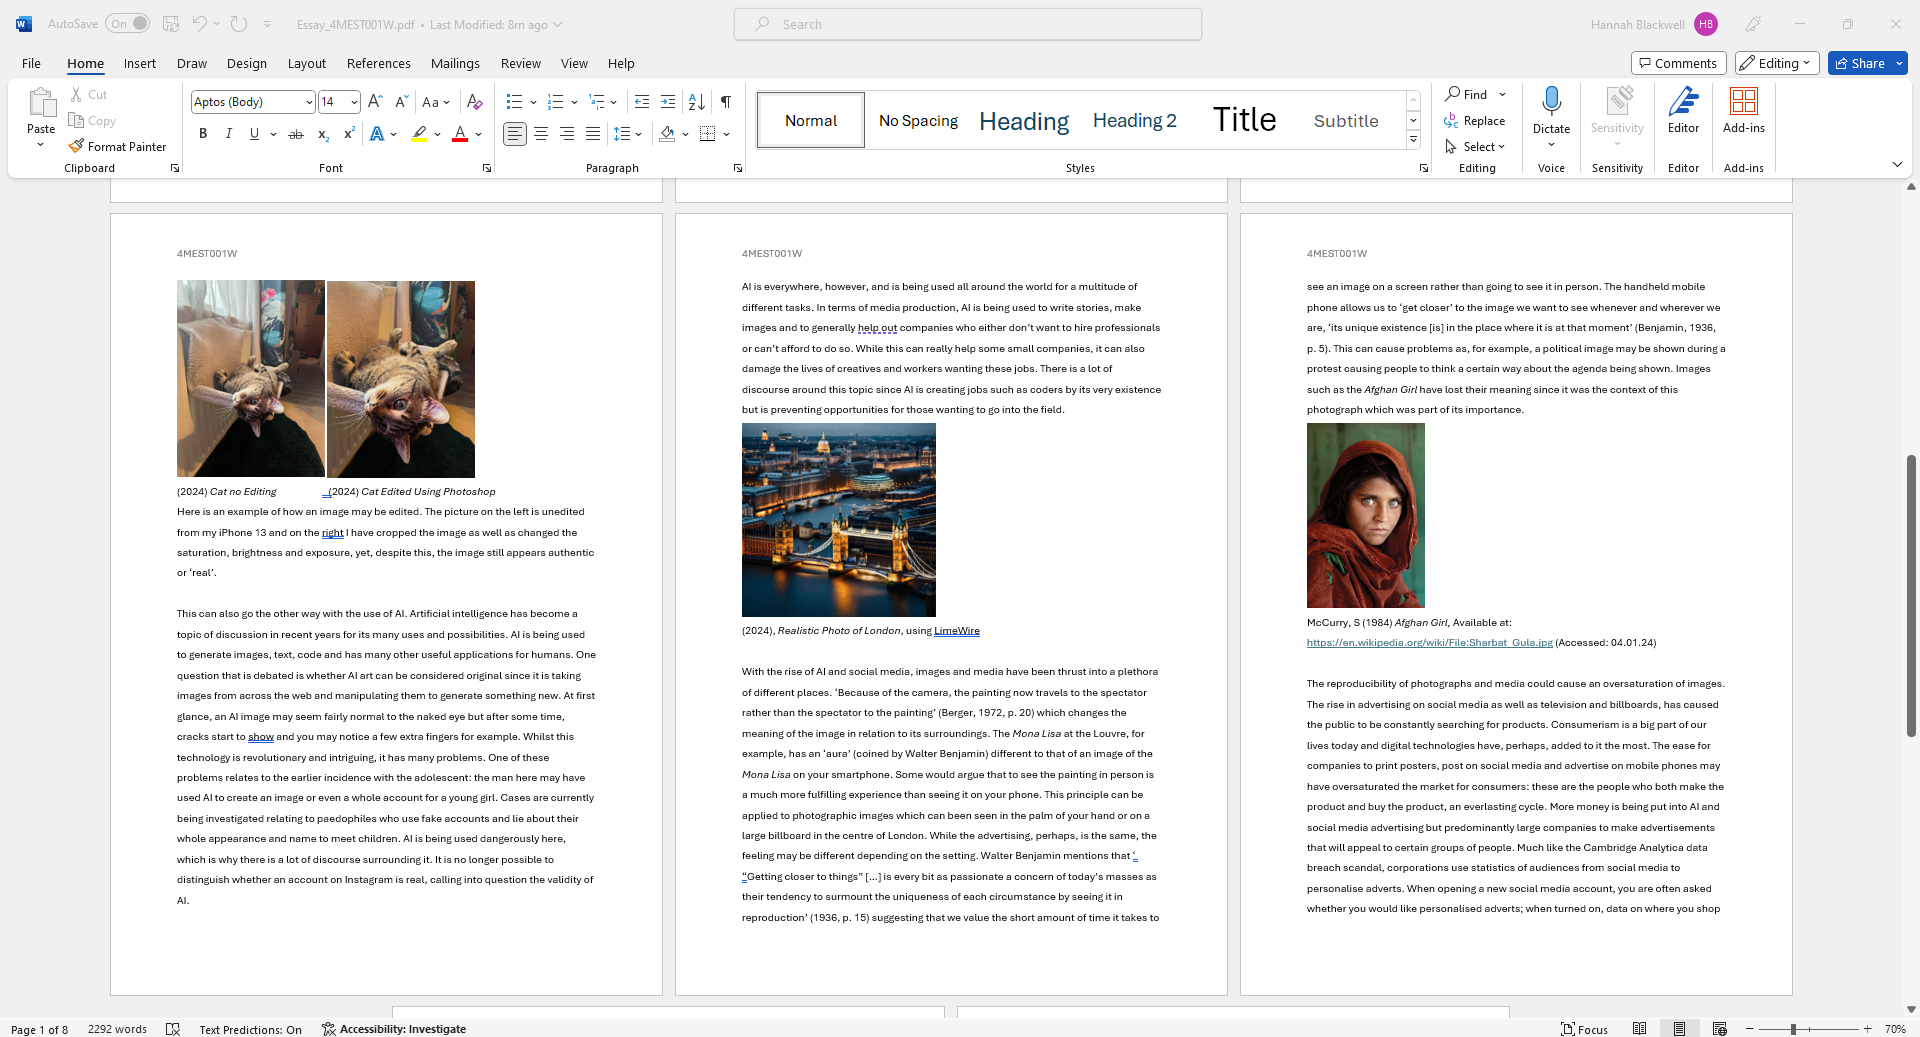The image size is (1920, 1037).
Task: Open the Editing mode dropdown
Action: click(x=1776, y=63)
